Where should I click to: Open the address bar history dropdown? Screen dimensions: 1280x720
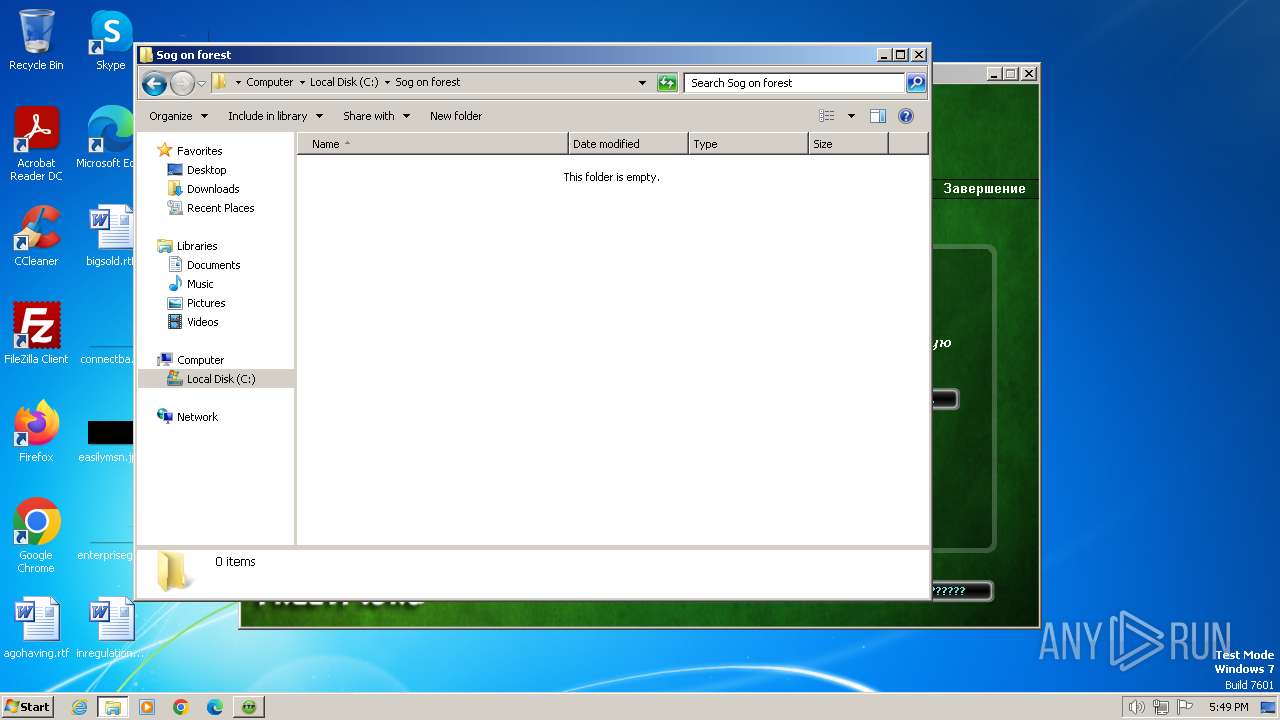(642, 83)
